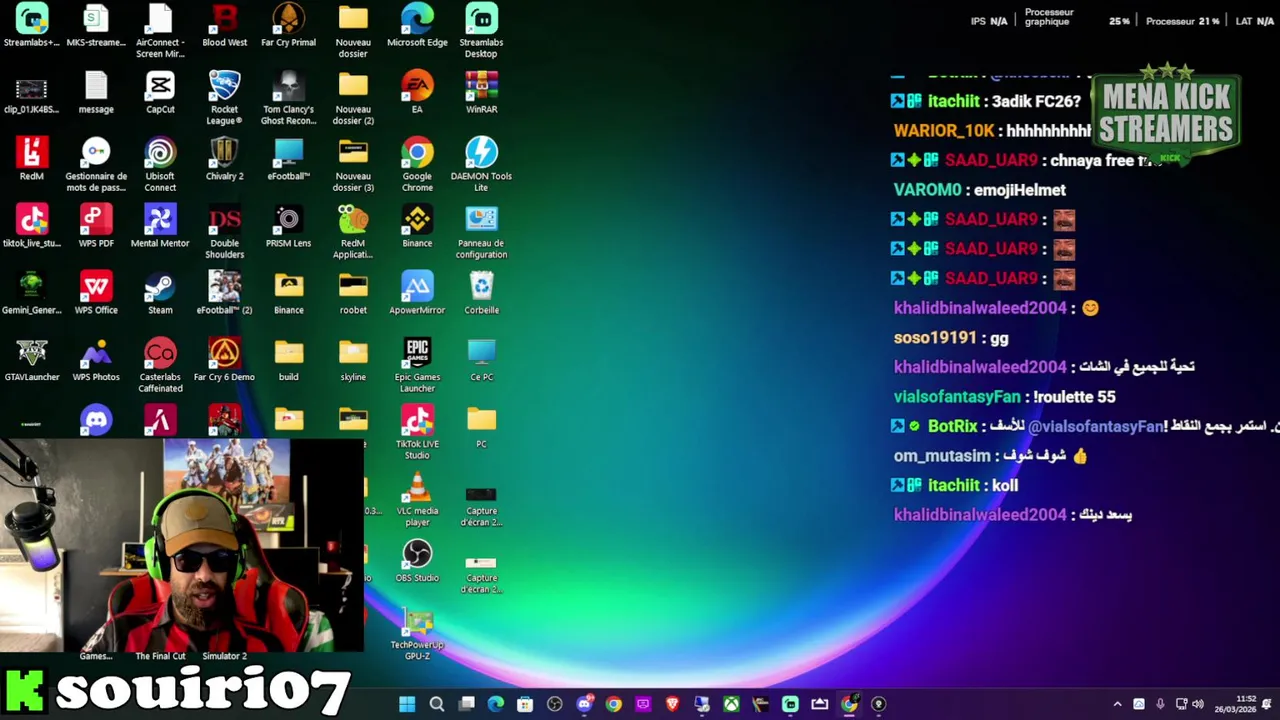Select the GTAVLauncher desktop icon
The image size is (1280, 720).
click(32, 361)
